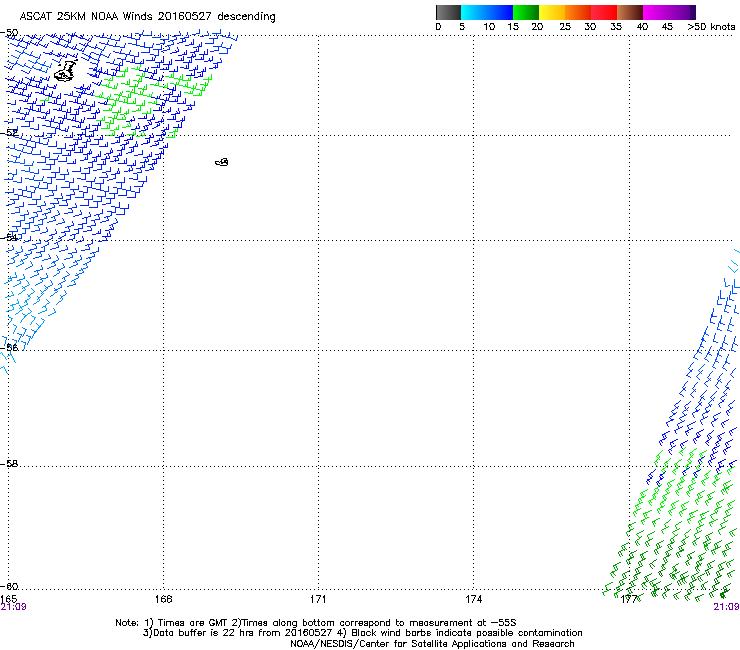Click the -60 latitude axis label

[x=9, y=586]
